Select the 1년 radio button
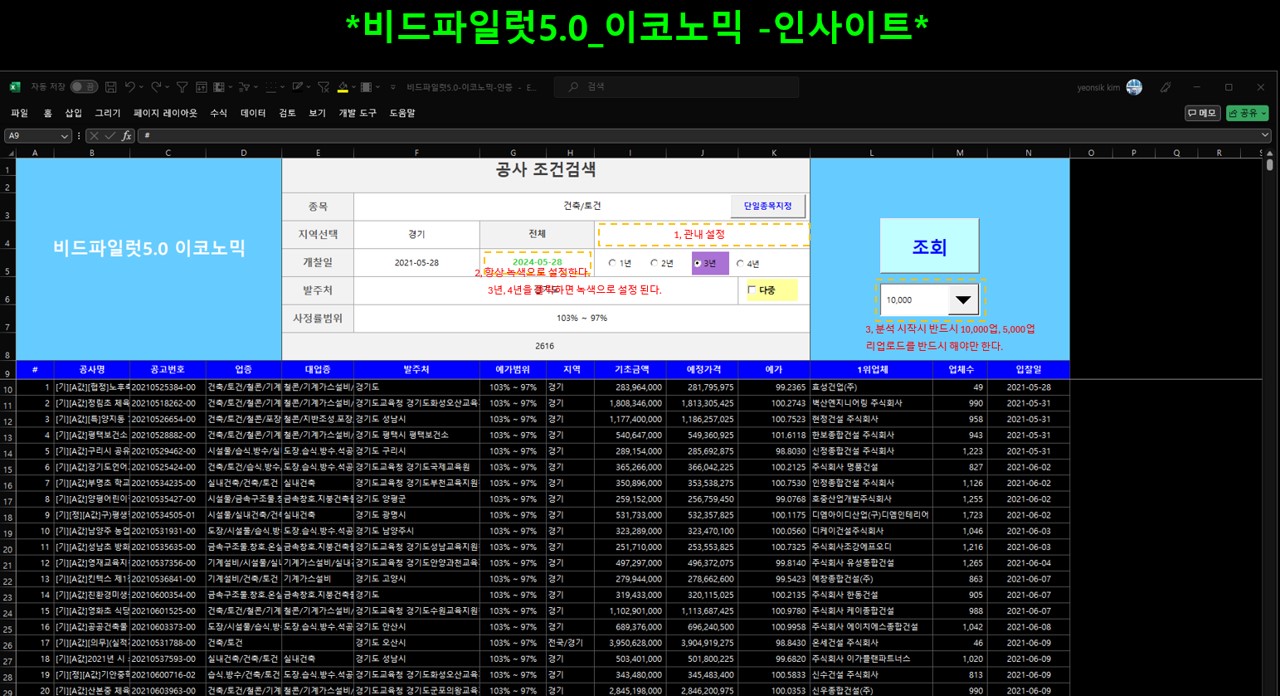1280x696 pixels. [x=612, y=264]
